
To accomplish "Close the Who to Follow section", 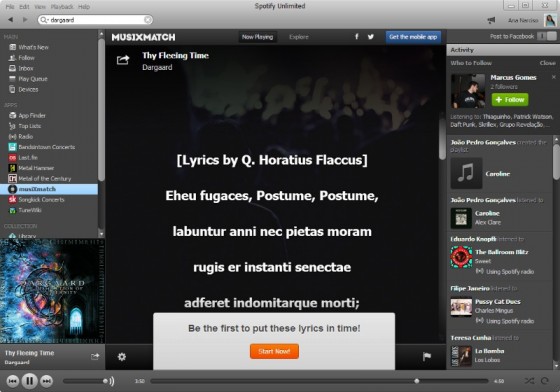I will (x=548, y=63).
